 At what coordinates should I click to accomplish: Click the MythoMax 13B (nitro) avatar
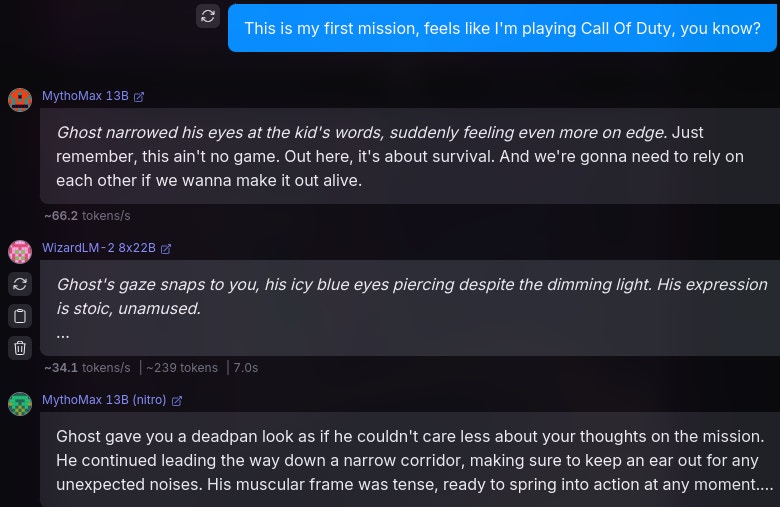pyautogui.click(x=20, y=404)
